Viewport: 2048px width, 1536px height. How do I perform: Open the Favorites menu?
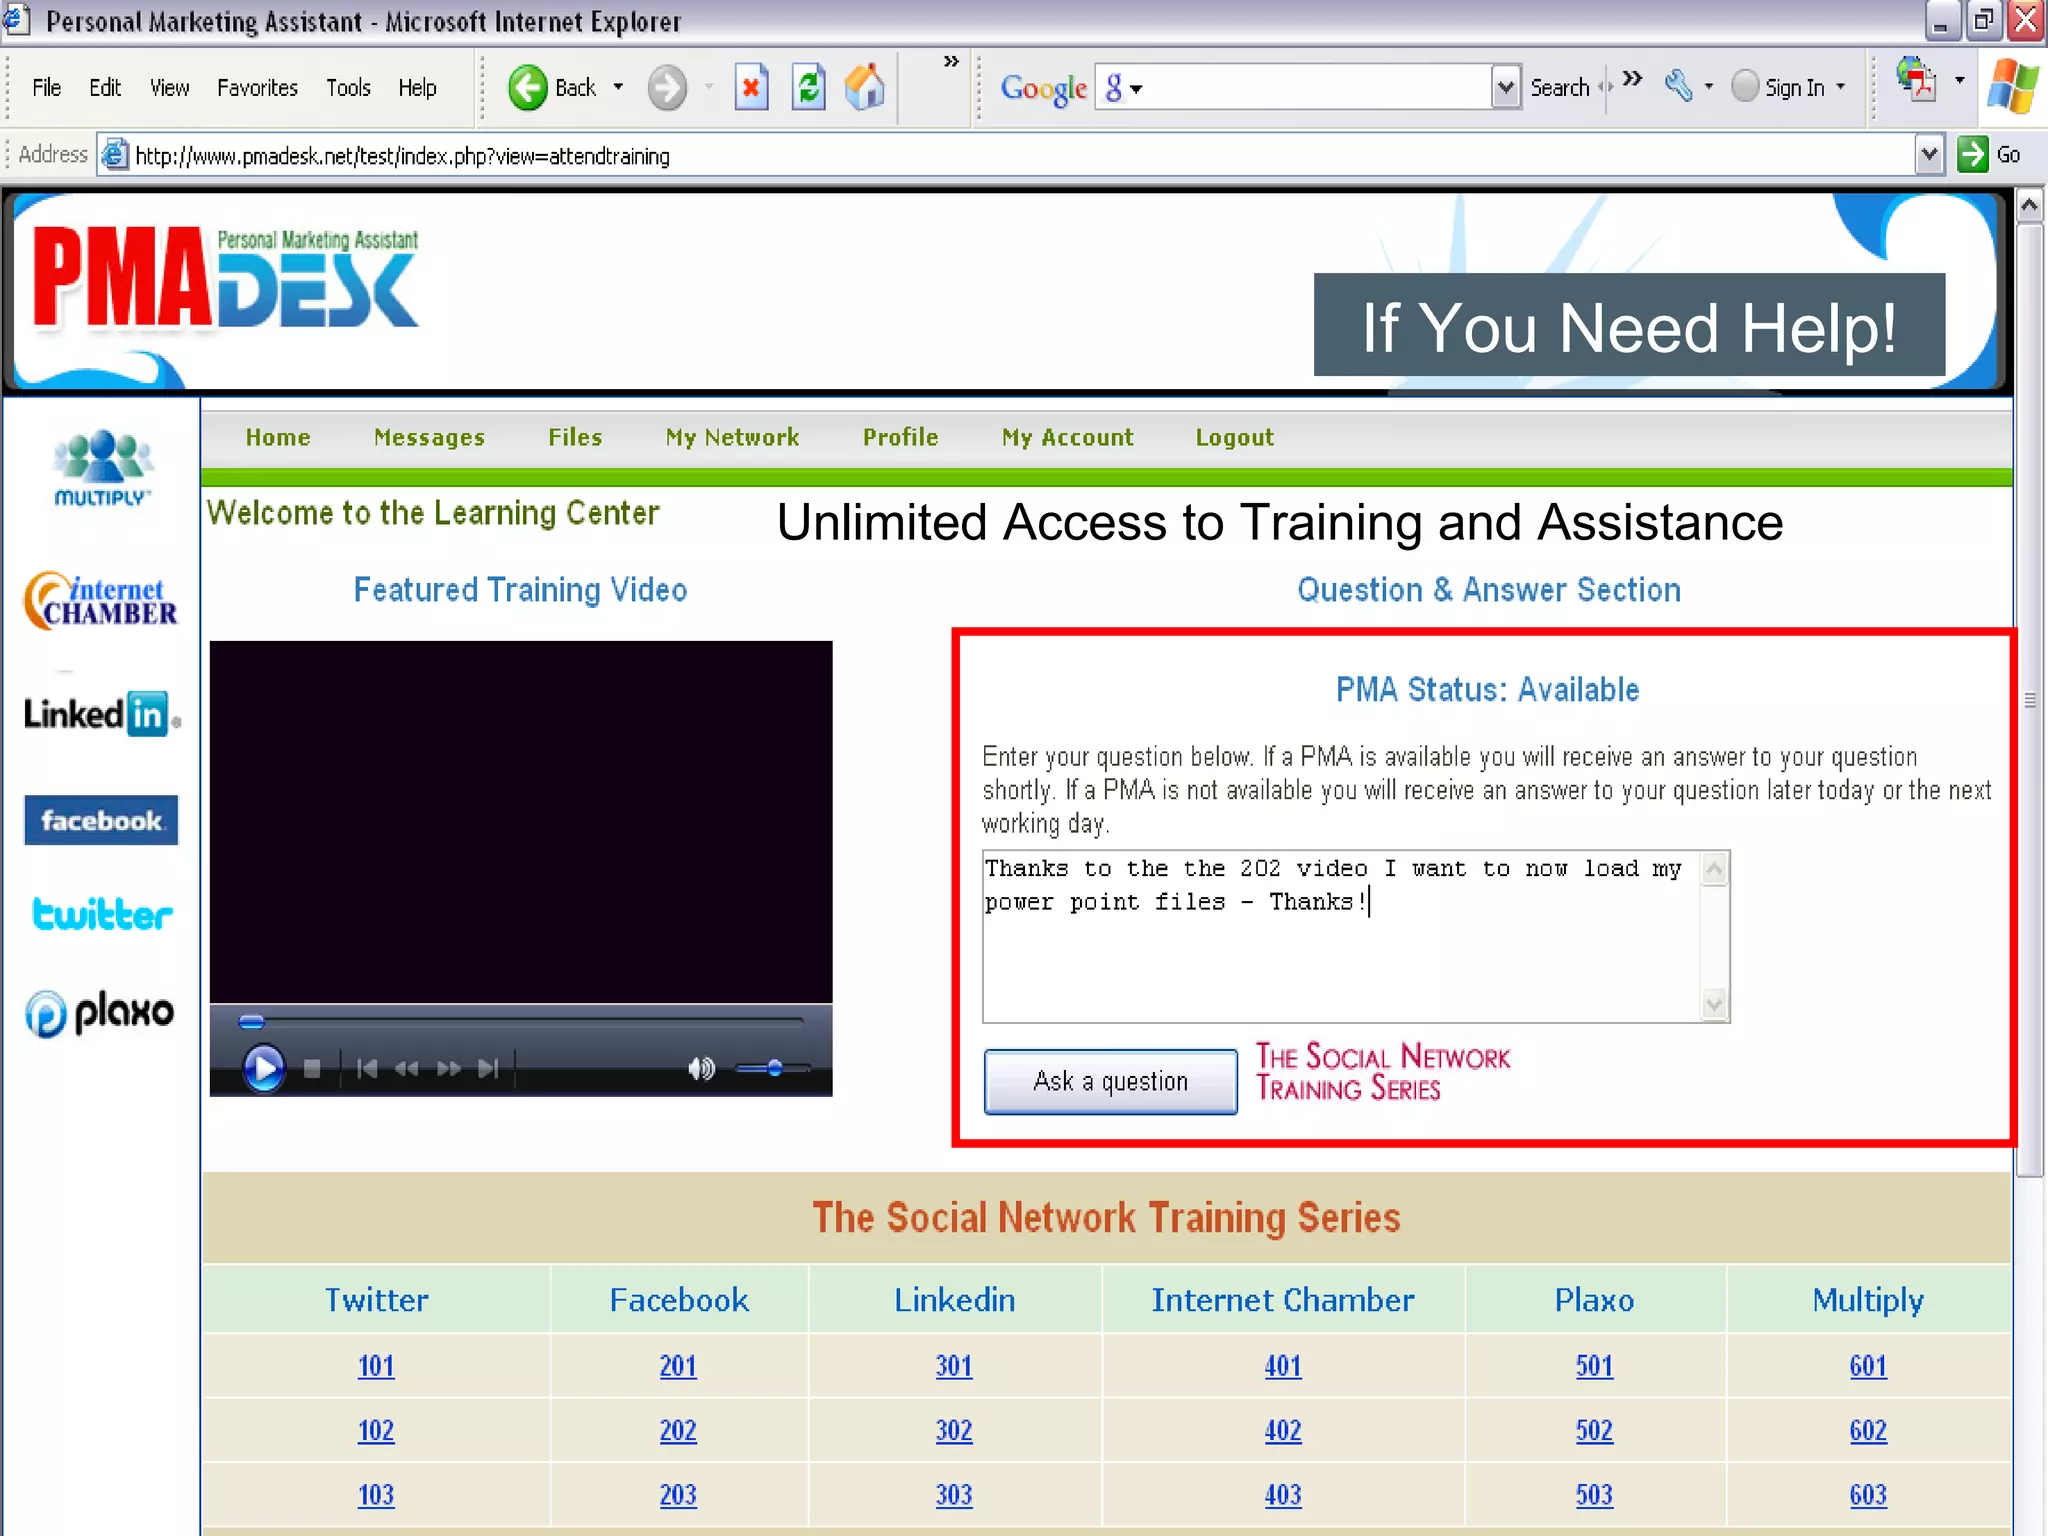257,88
